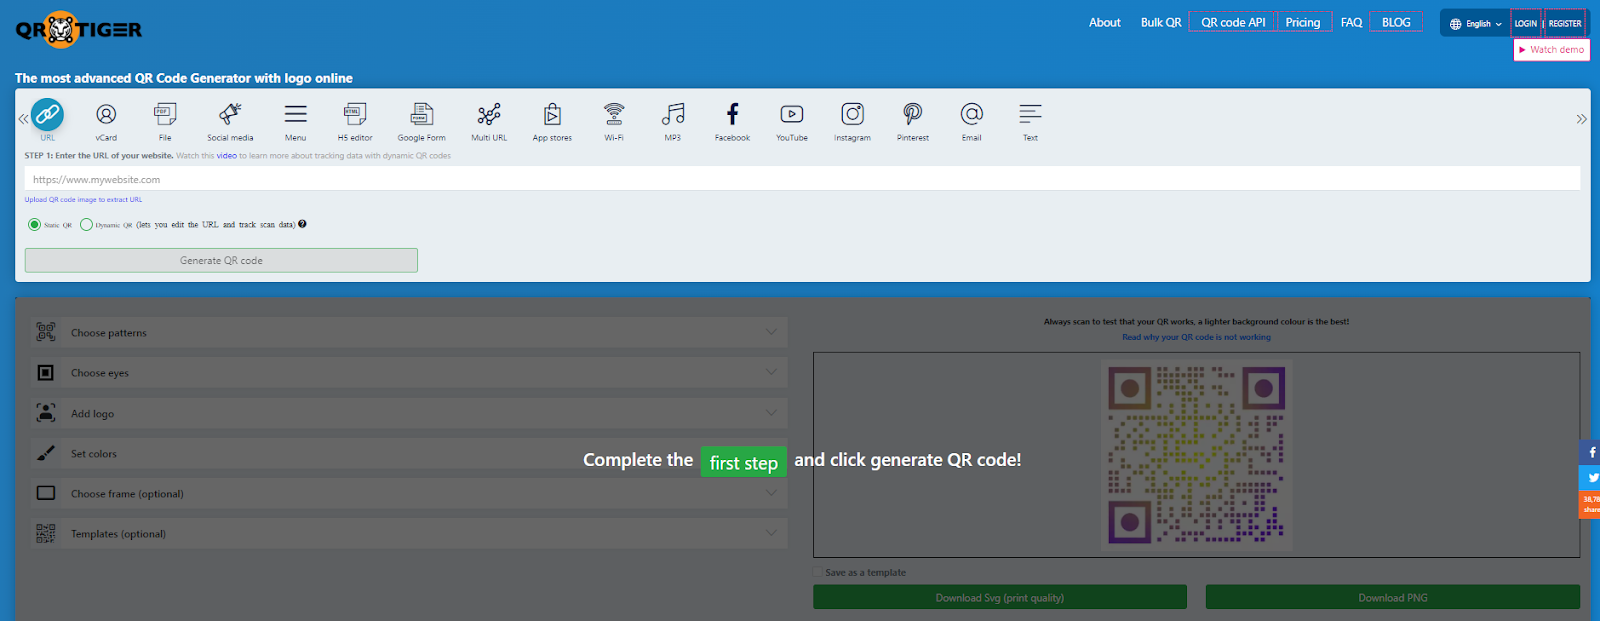Select the Text QR type icon

coord(1030,114)
